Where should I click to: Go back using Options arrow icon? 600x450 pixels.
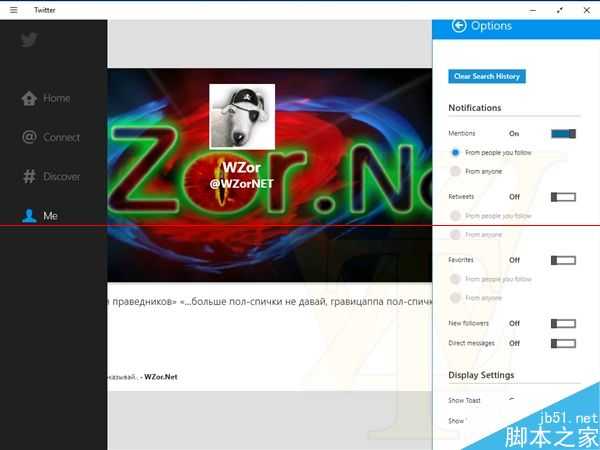tap(459, 26)
